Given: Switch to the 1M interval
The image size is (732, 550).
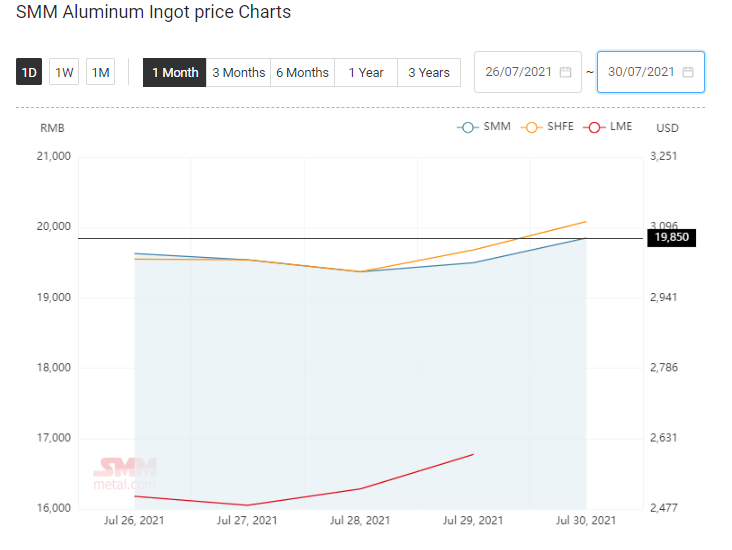Looking at the screenshot, I should point(100,72).
